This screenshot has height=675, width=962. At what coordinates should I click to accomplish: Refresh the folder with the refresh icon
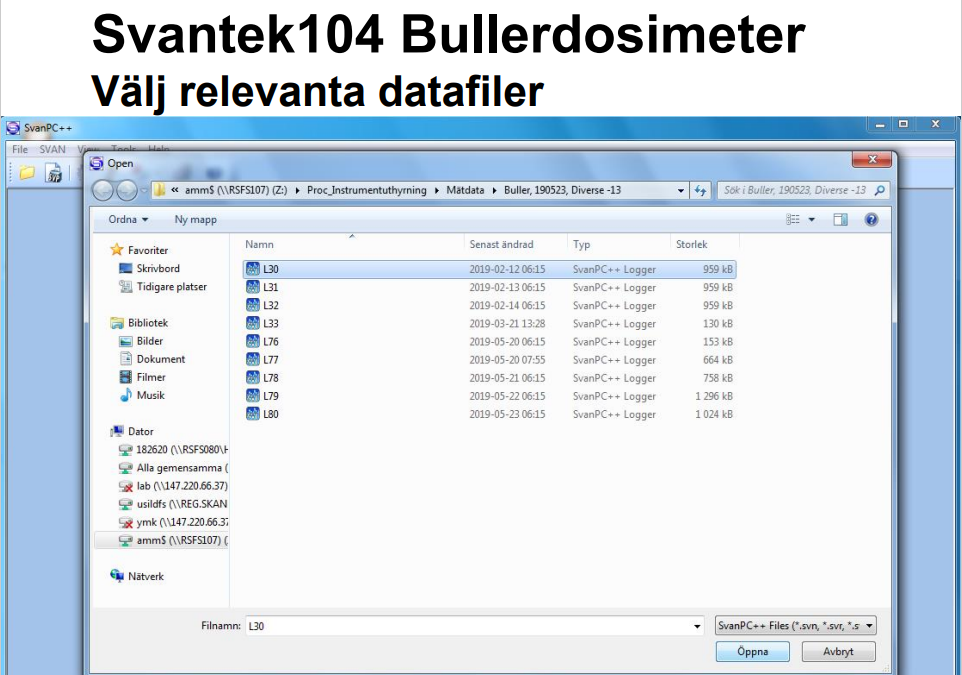pos(700,190)
